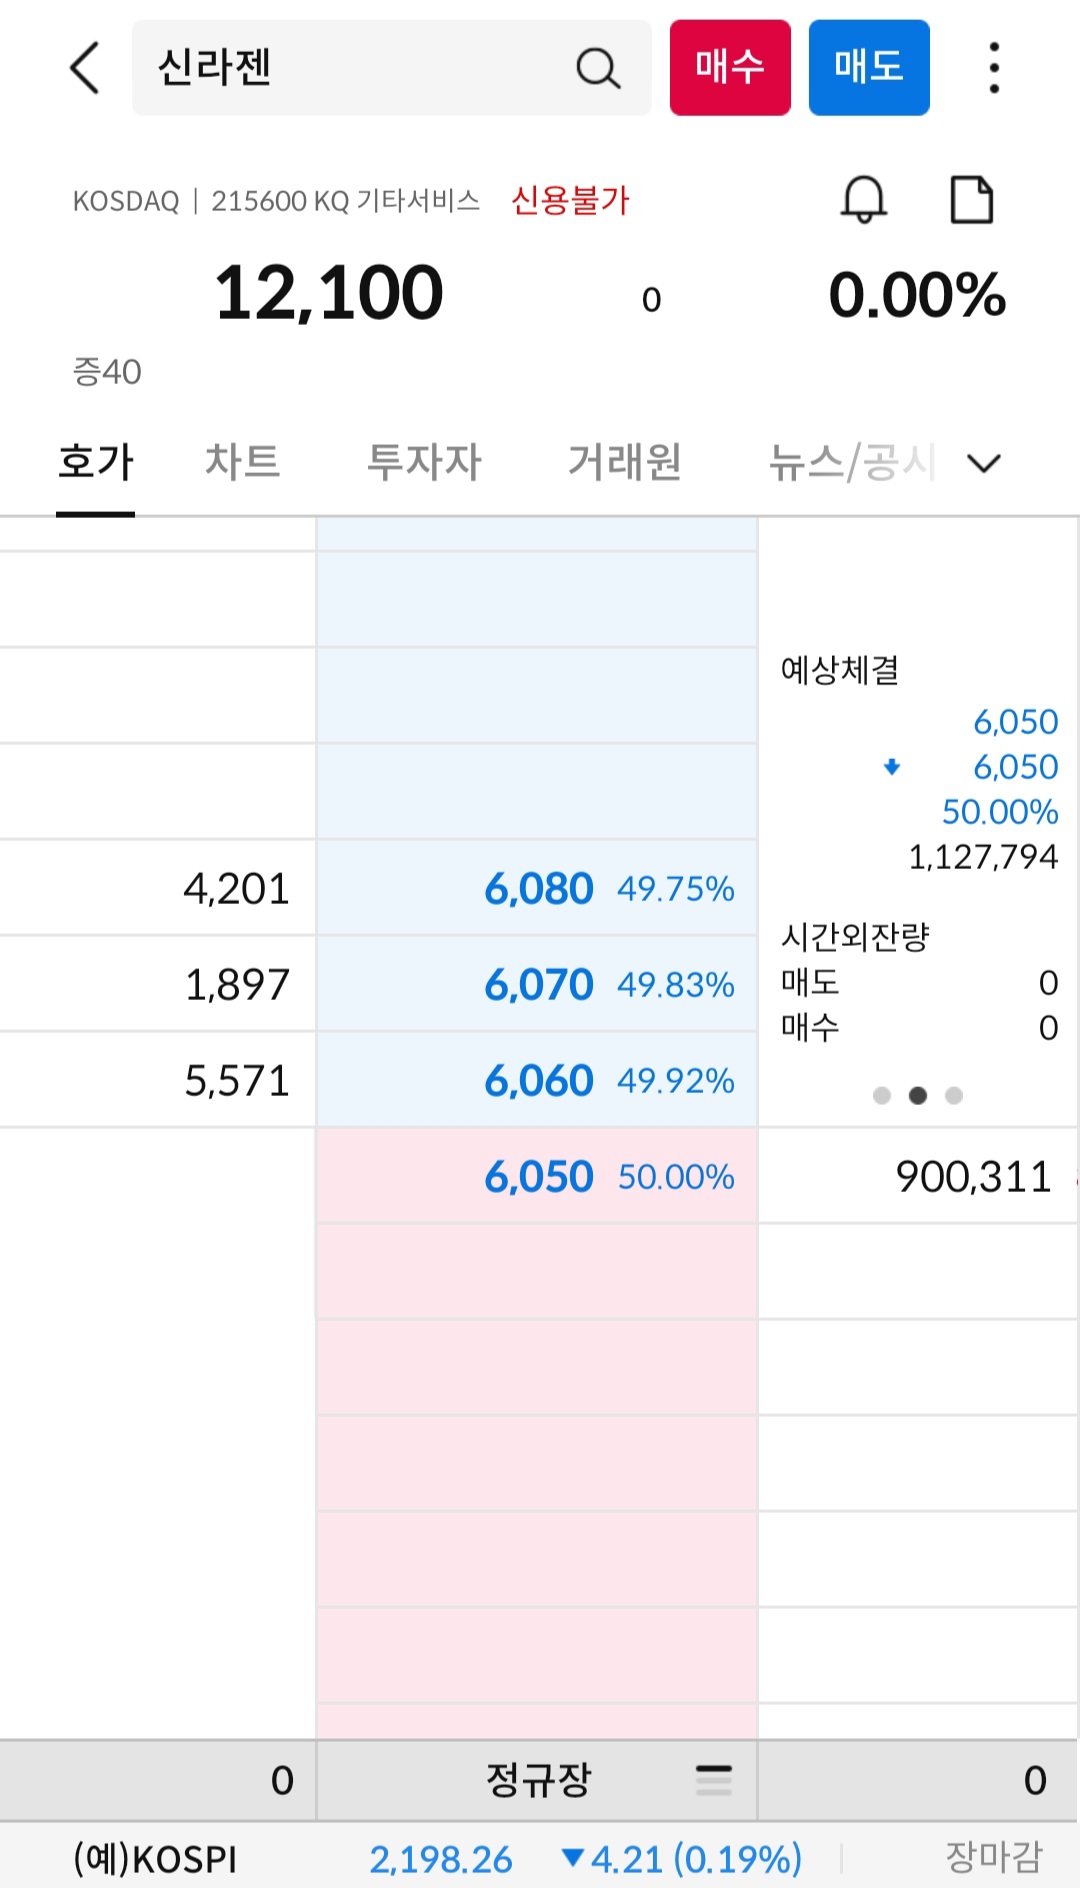Image resolution: width=1080 pixels, height=1888 pixels.
Task: Select the first page indicator dot
Action: [881, 1095]
